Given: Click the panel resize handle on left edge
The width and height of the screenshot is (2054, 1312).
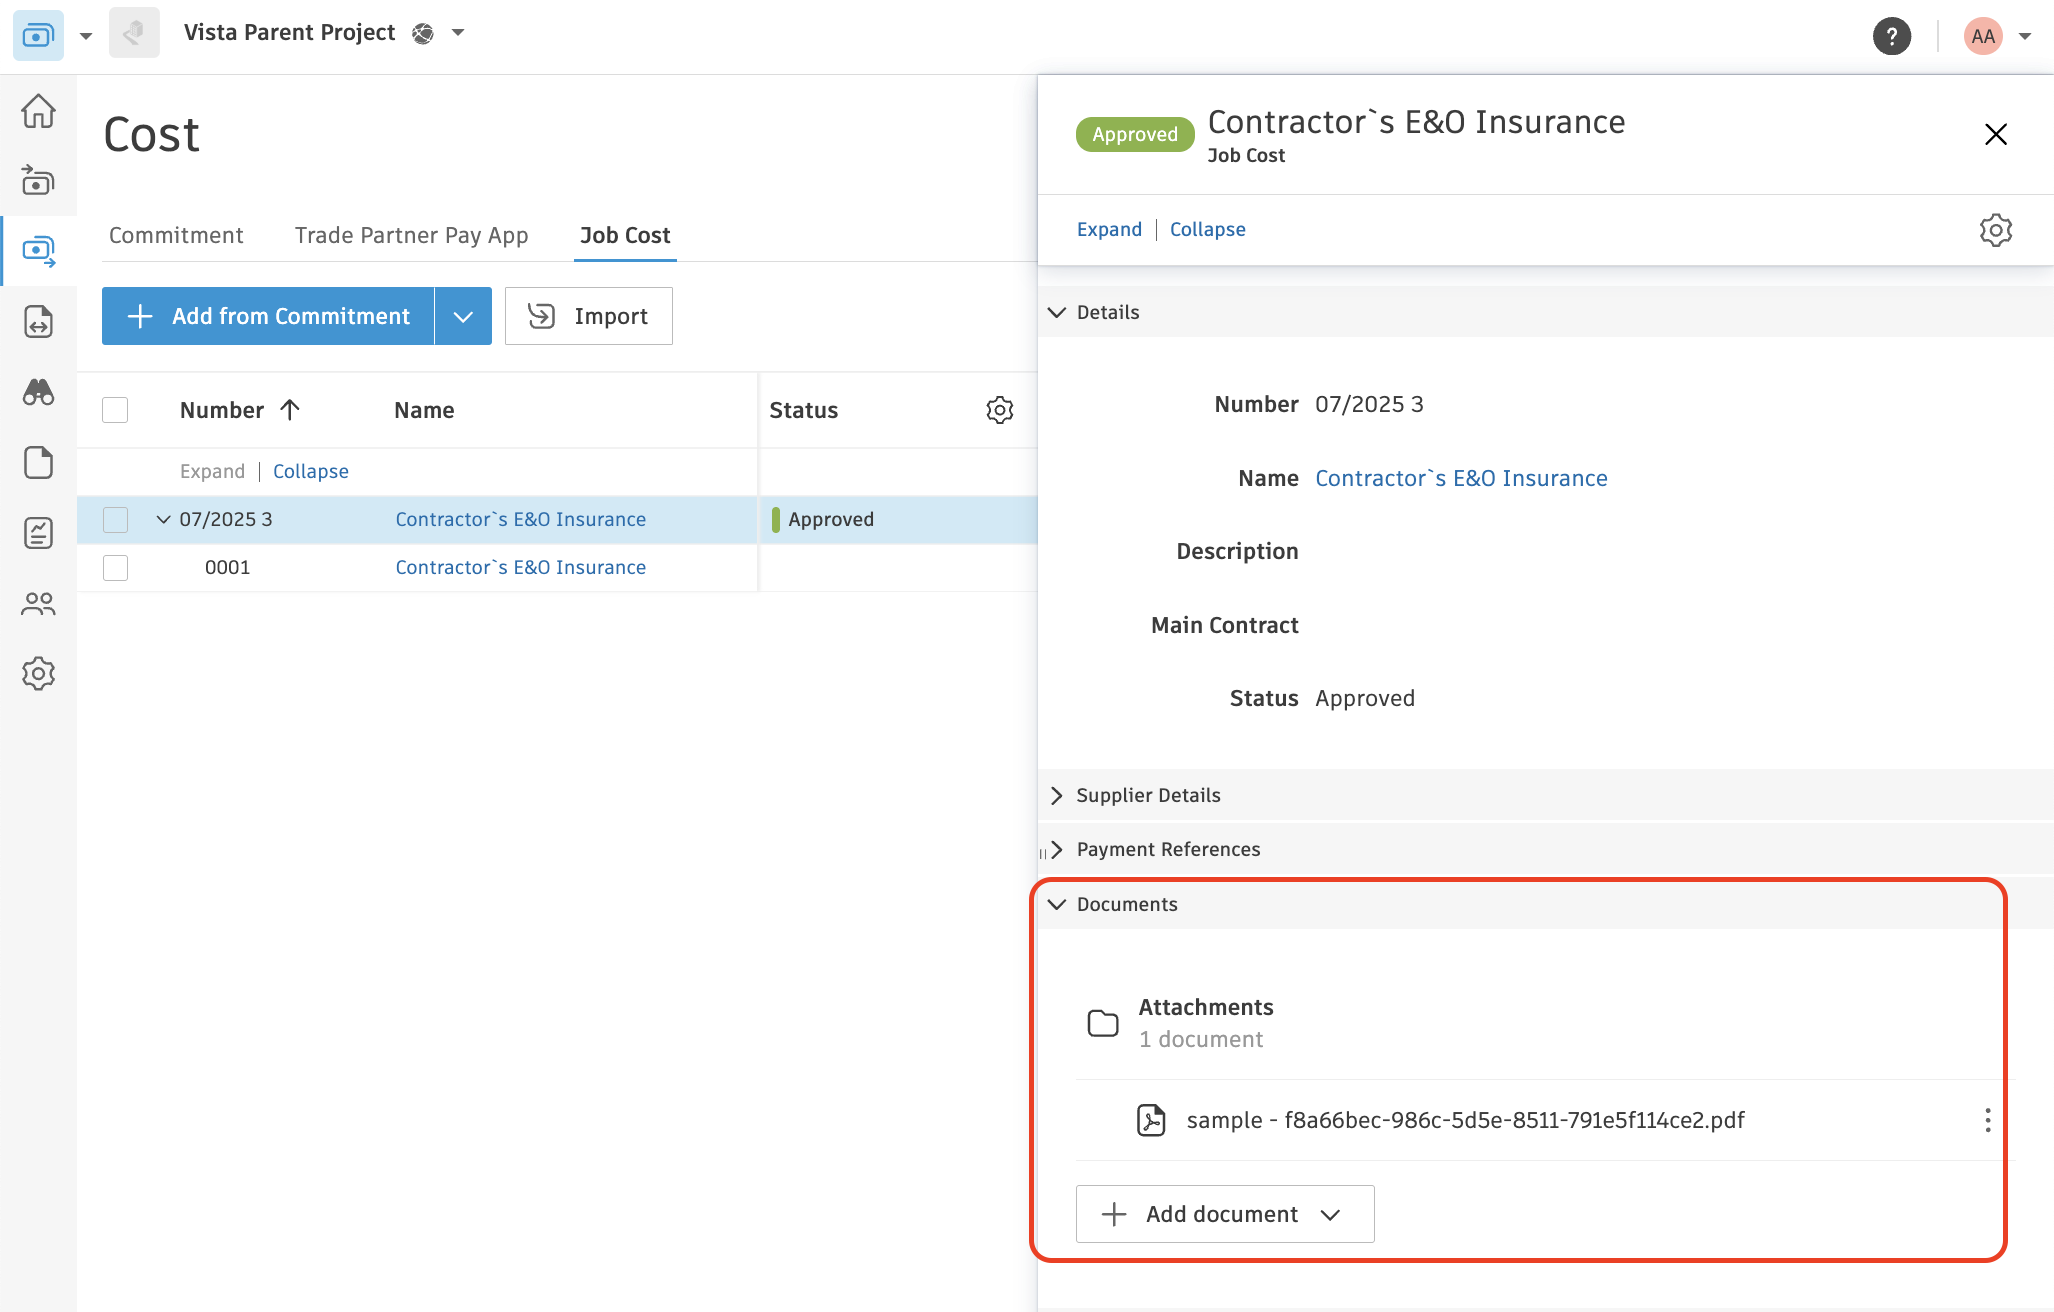Looking at the screenshot, I should [1042, 853].
